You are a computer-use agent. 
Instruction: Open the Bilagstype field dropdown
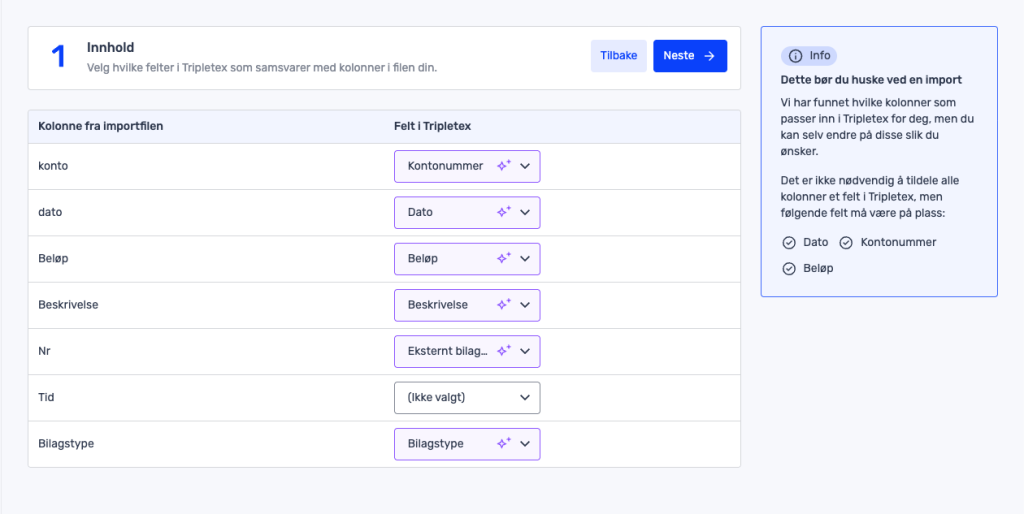pos(467,444)
